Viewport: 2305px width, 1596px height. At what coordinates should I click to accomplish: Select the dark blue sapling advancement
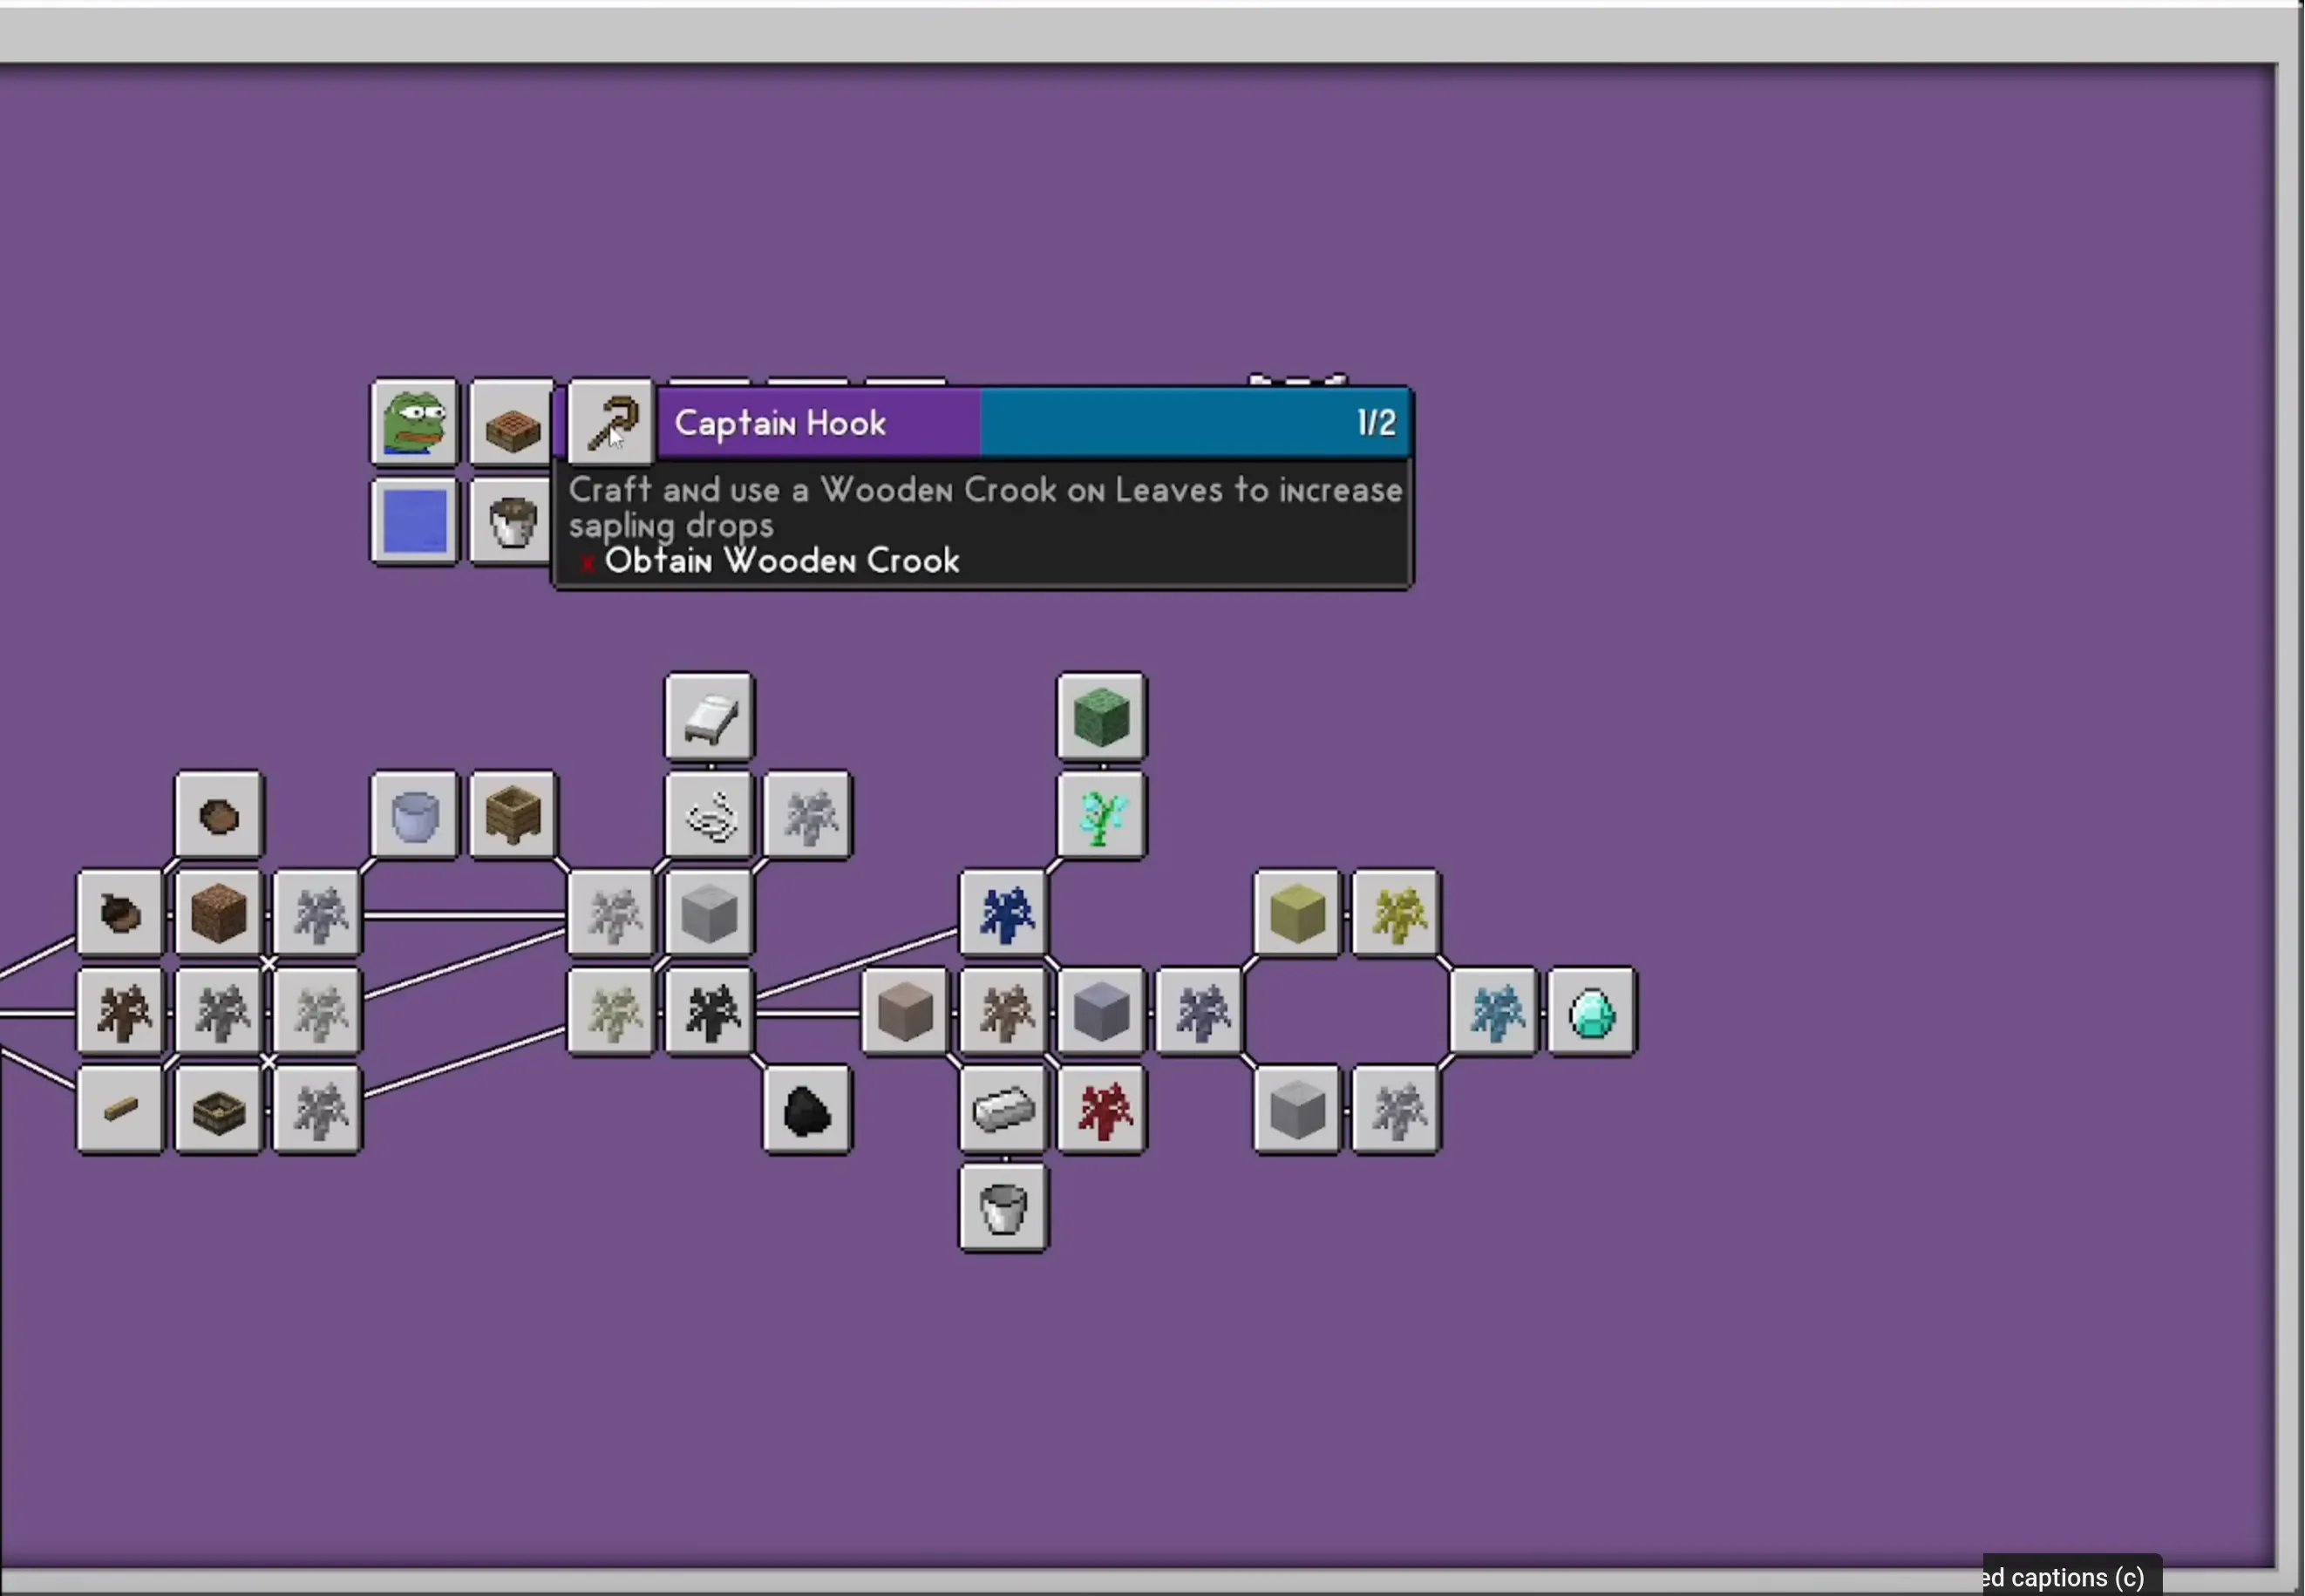pyautogui.click(x=1003, y=913)
